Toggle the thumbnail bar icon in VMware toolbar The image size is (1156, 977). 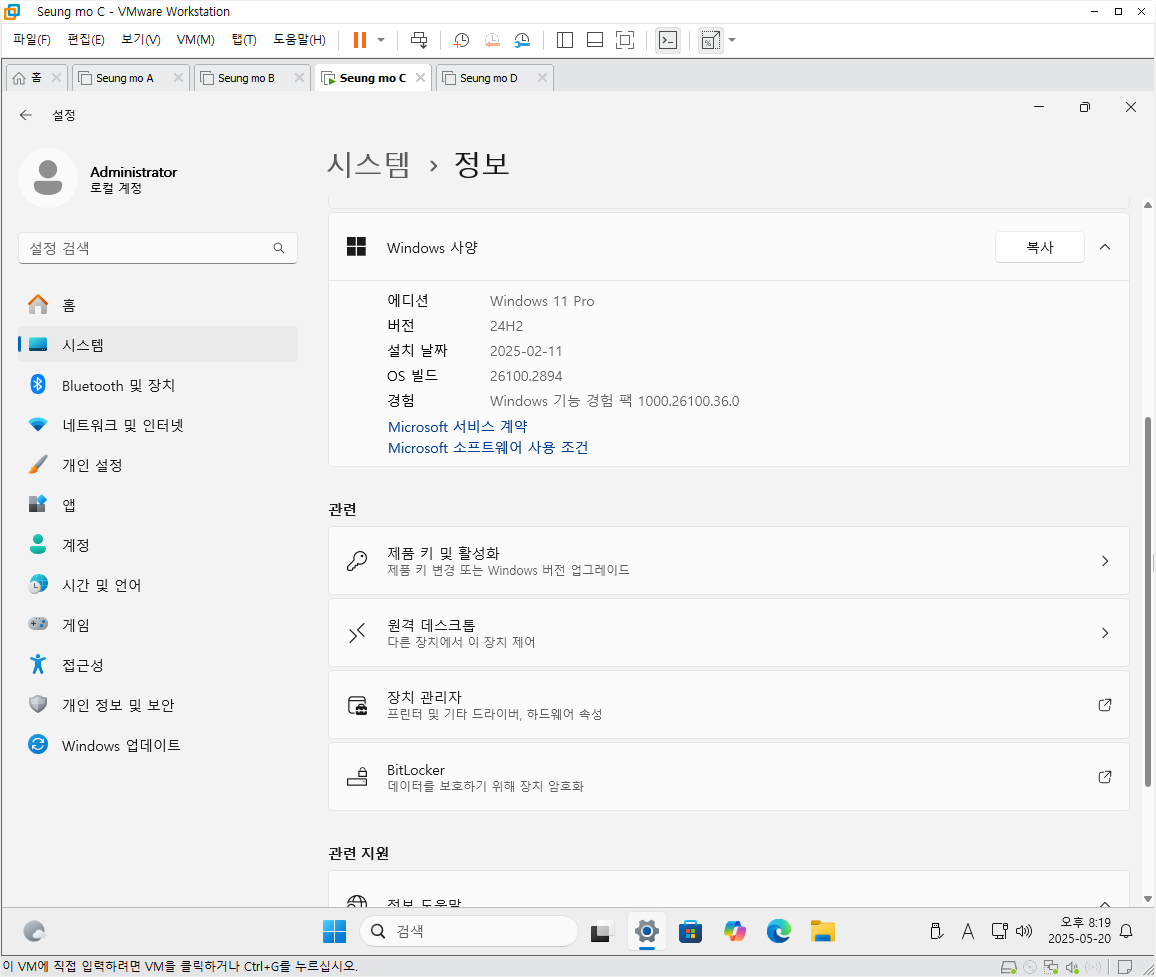tap(595, 40)
